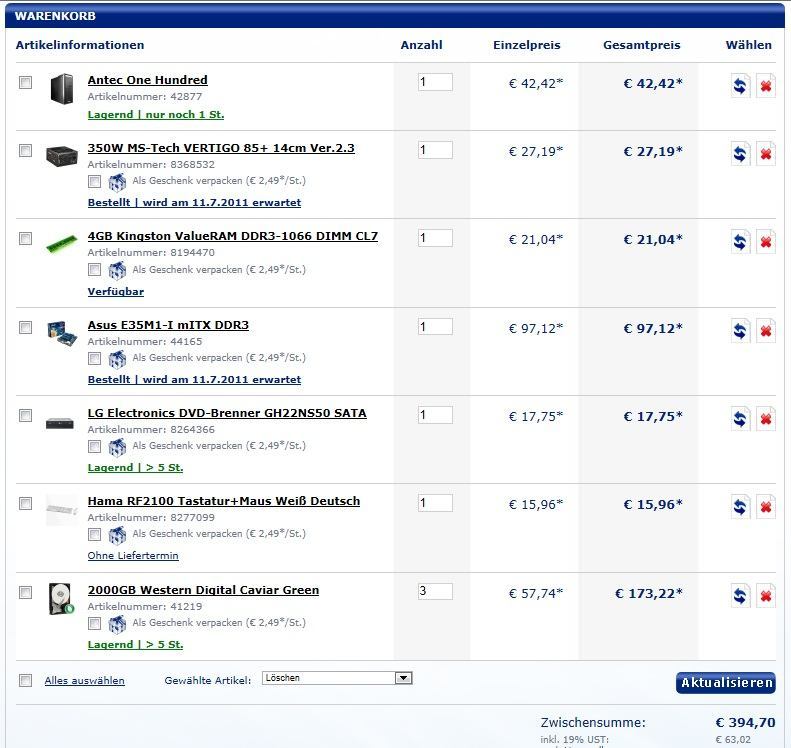
Task: Enable gift wrapping for Asus E35M1-I
Action: coord(94,358)
